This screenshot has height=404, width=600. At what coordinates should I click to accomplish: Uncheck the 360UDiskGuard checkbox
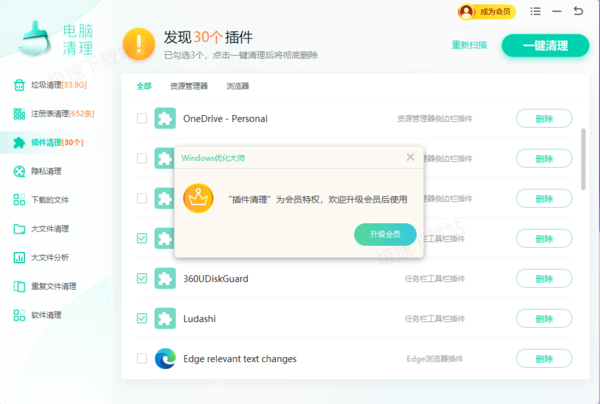(142, 278)
